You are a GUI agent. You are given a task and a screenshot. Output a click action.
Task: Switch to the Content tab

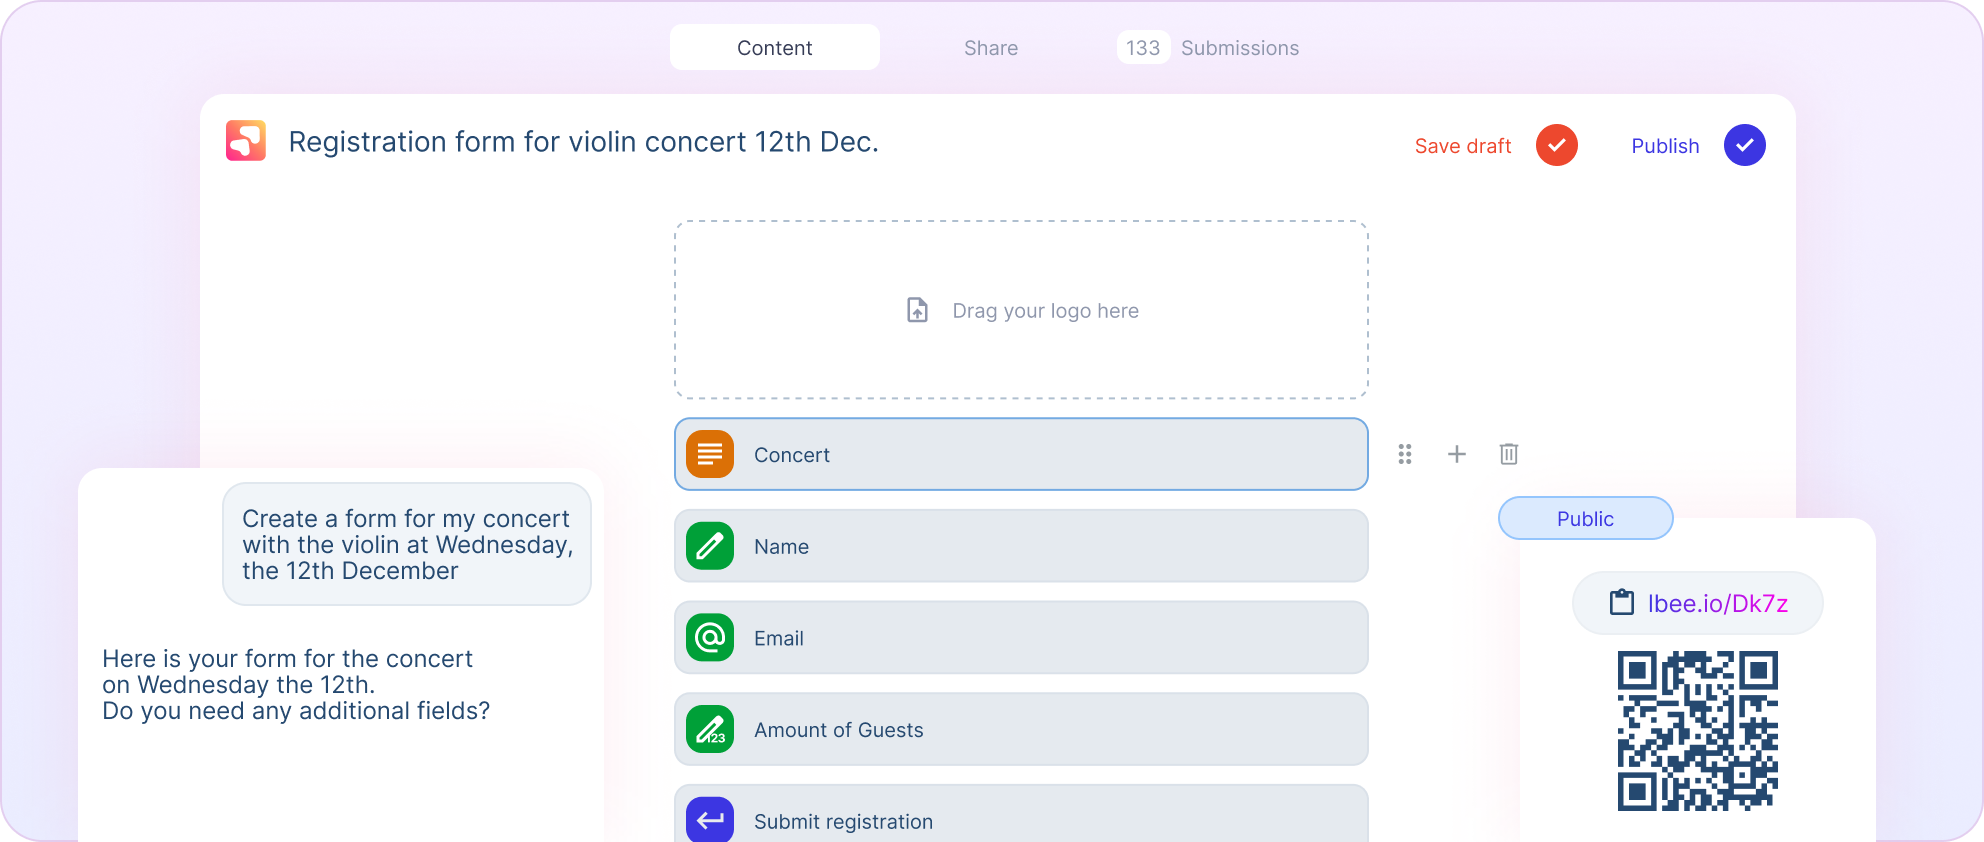point(774,47)
